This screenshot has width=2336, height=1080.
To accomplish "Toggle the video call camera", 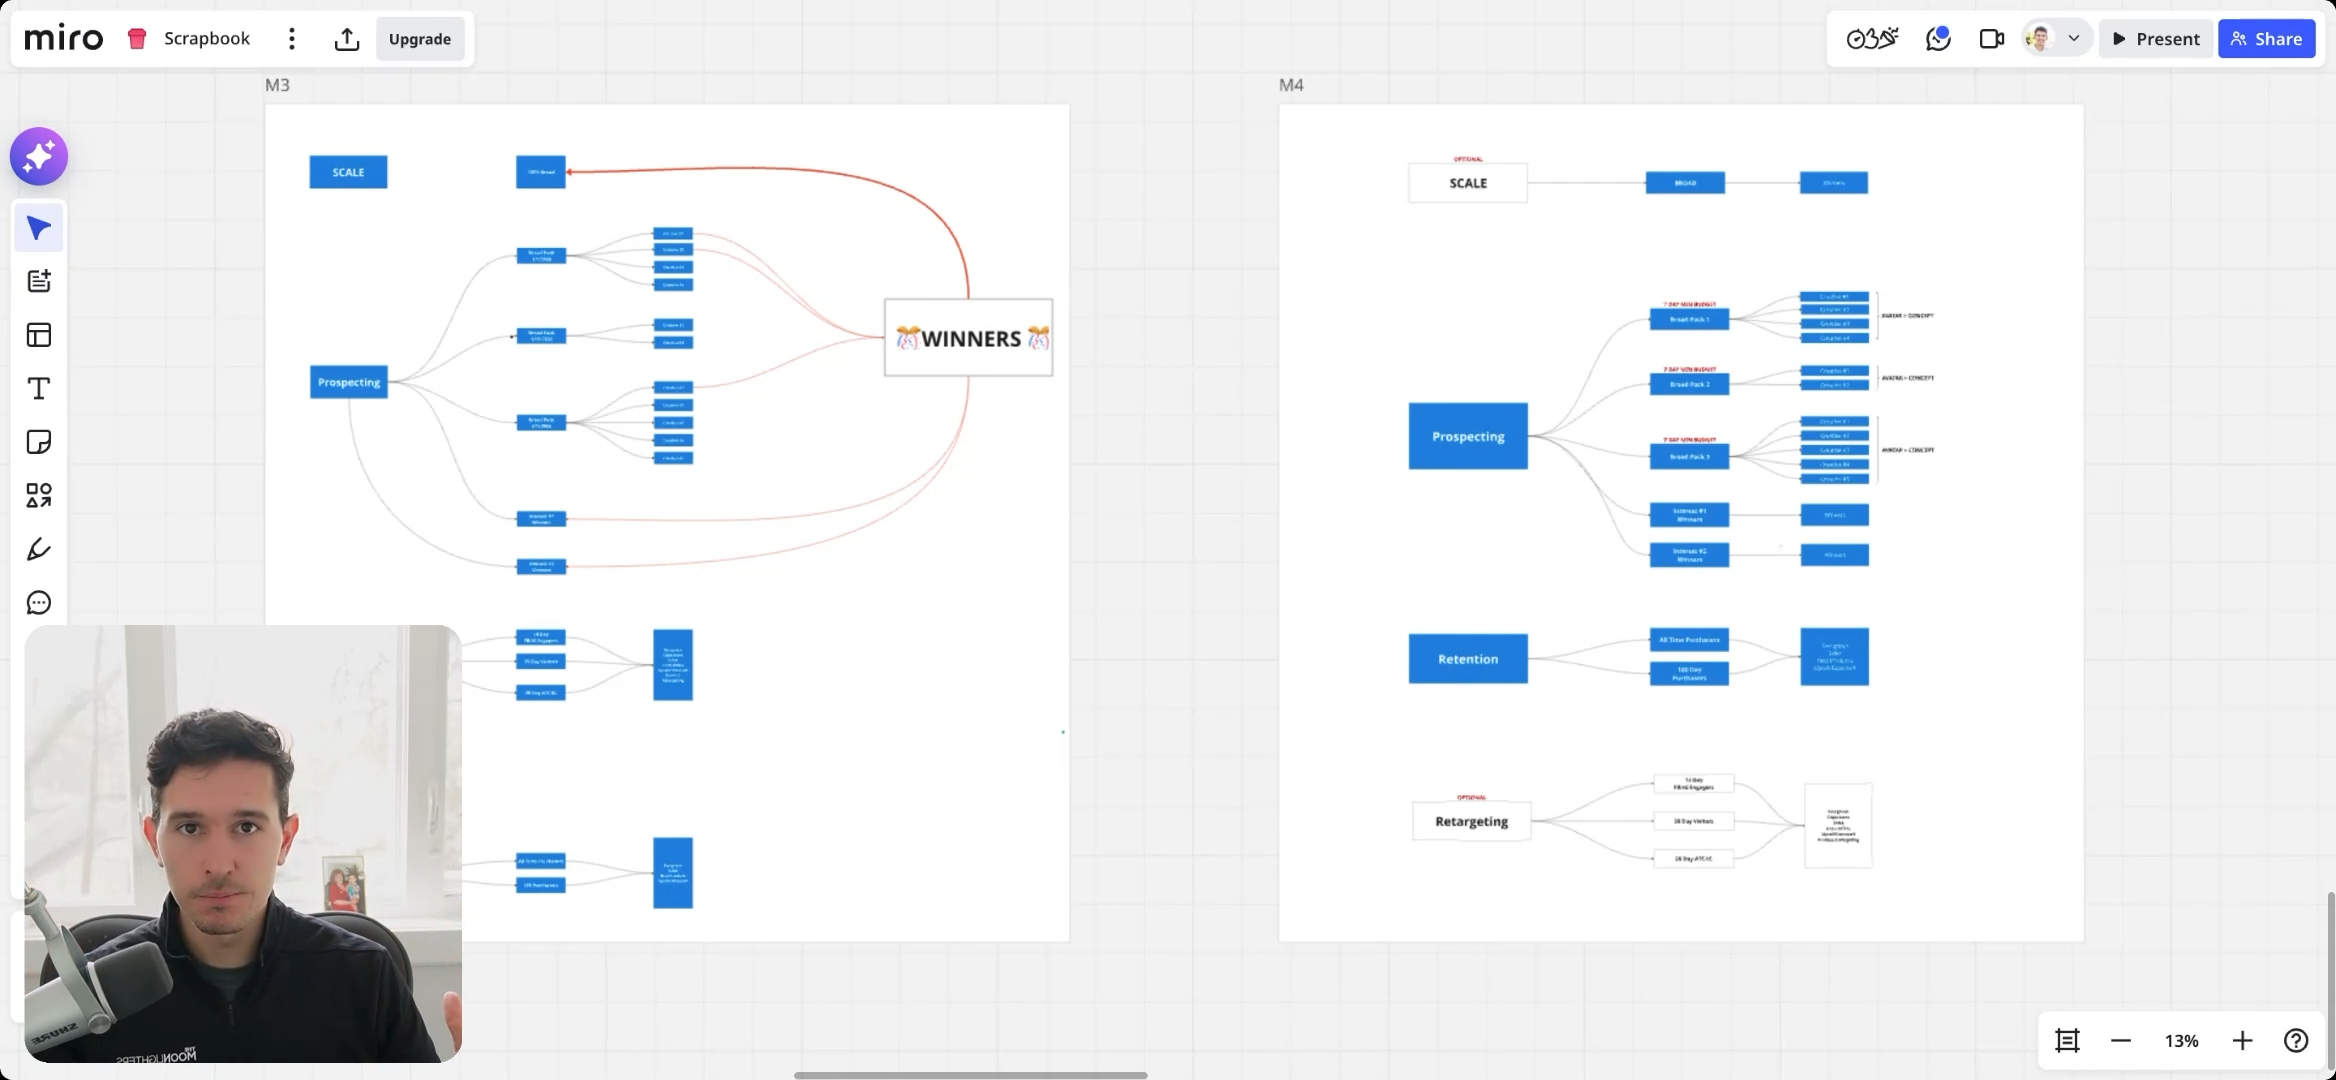I will pos(1991,39).
